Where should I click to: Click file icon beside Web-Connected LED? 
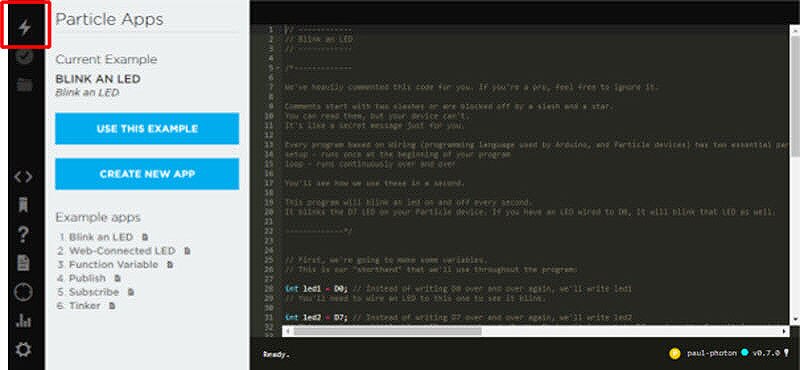coord(187,251)
